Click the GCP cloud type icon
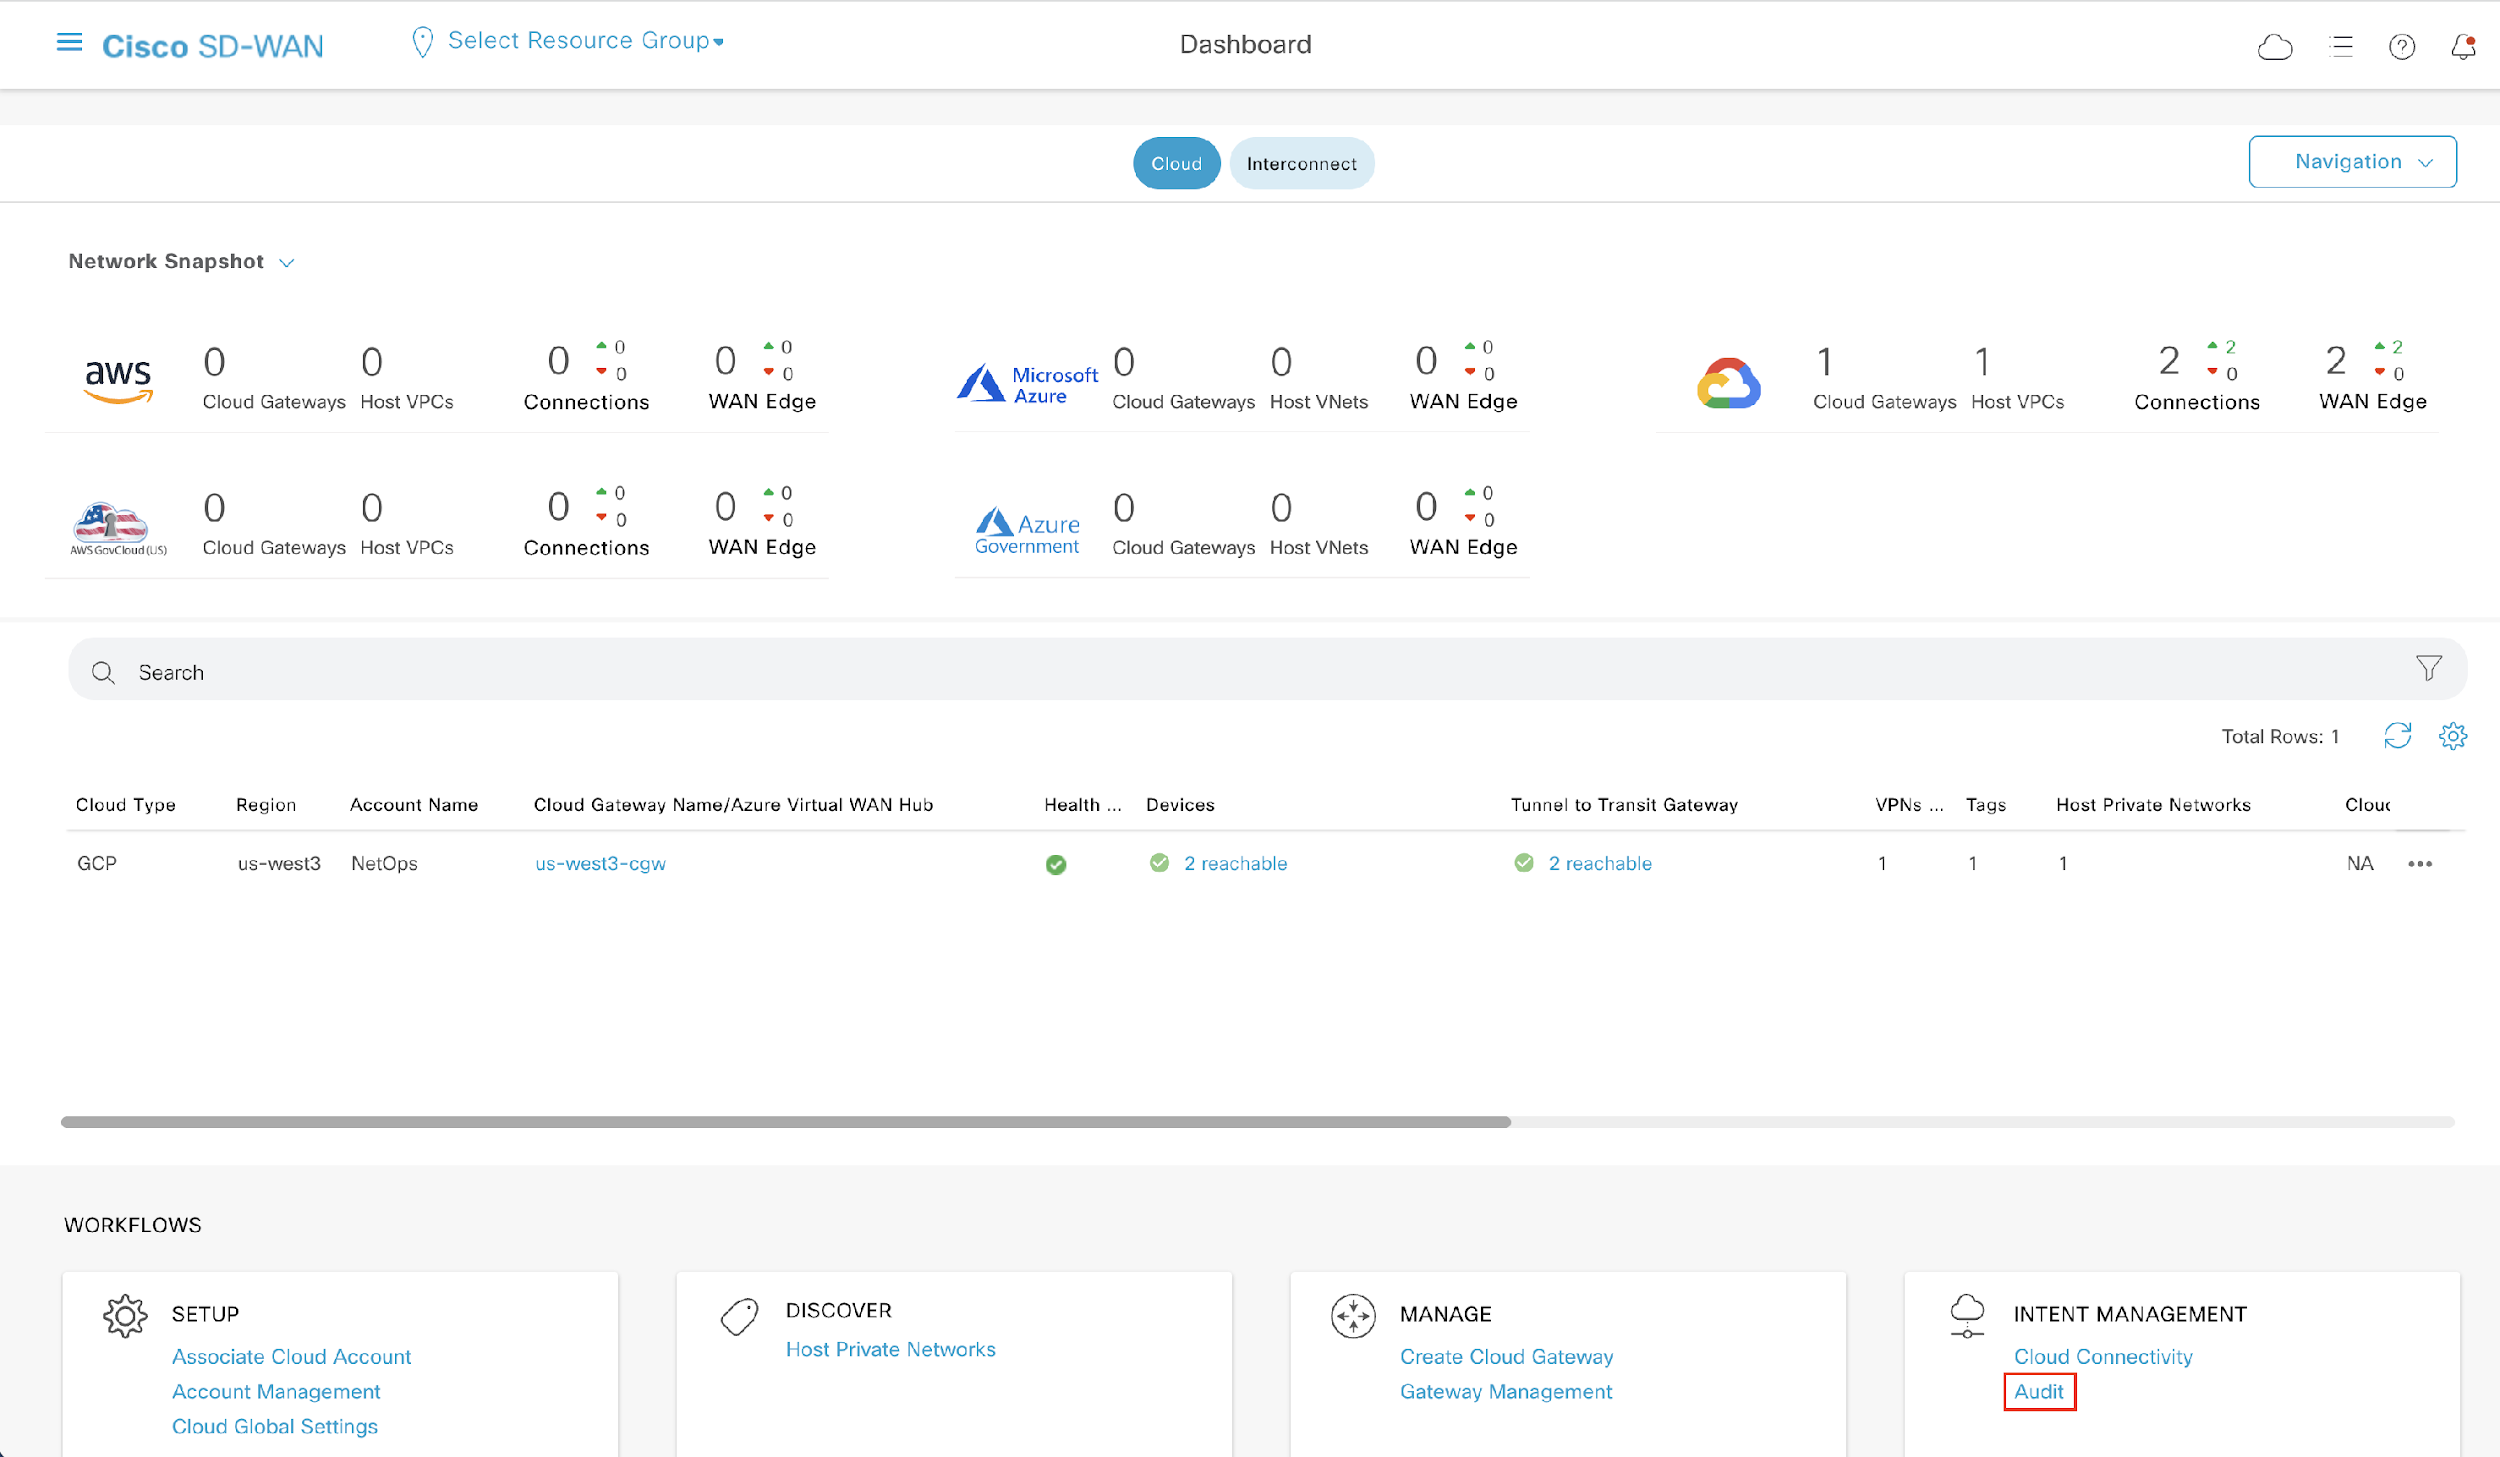Image resolution: width=2500 pixels, height=1457 pixels. (1730, 378)
